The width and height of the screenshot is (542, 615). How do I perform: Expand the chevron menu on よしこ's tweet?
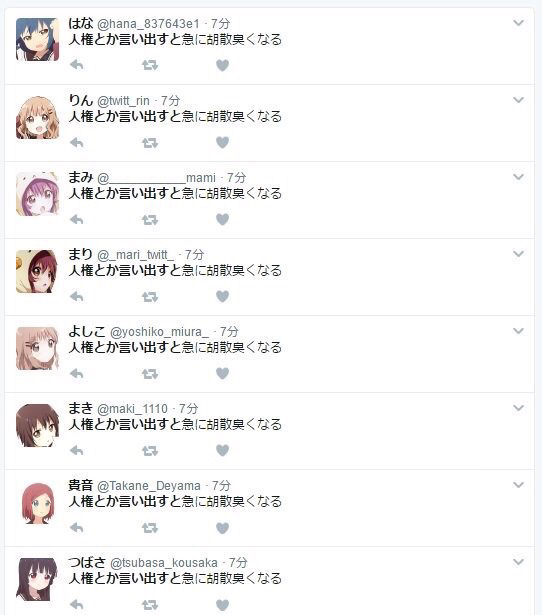pos(518,331)
